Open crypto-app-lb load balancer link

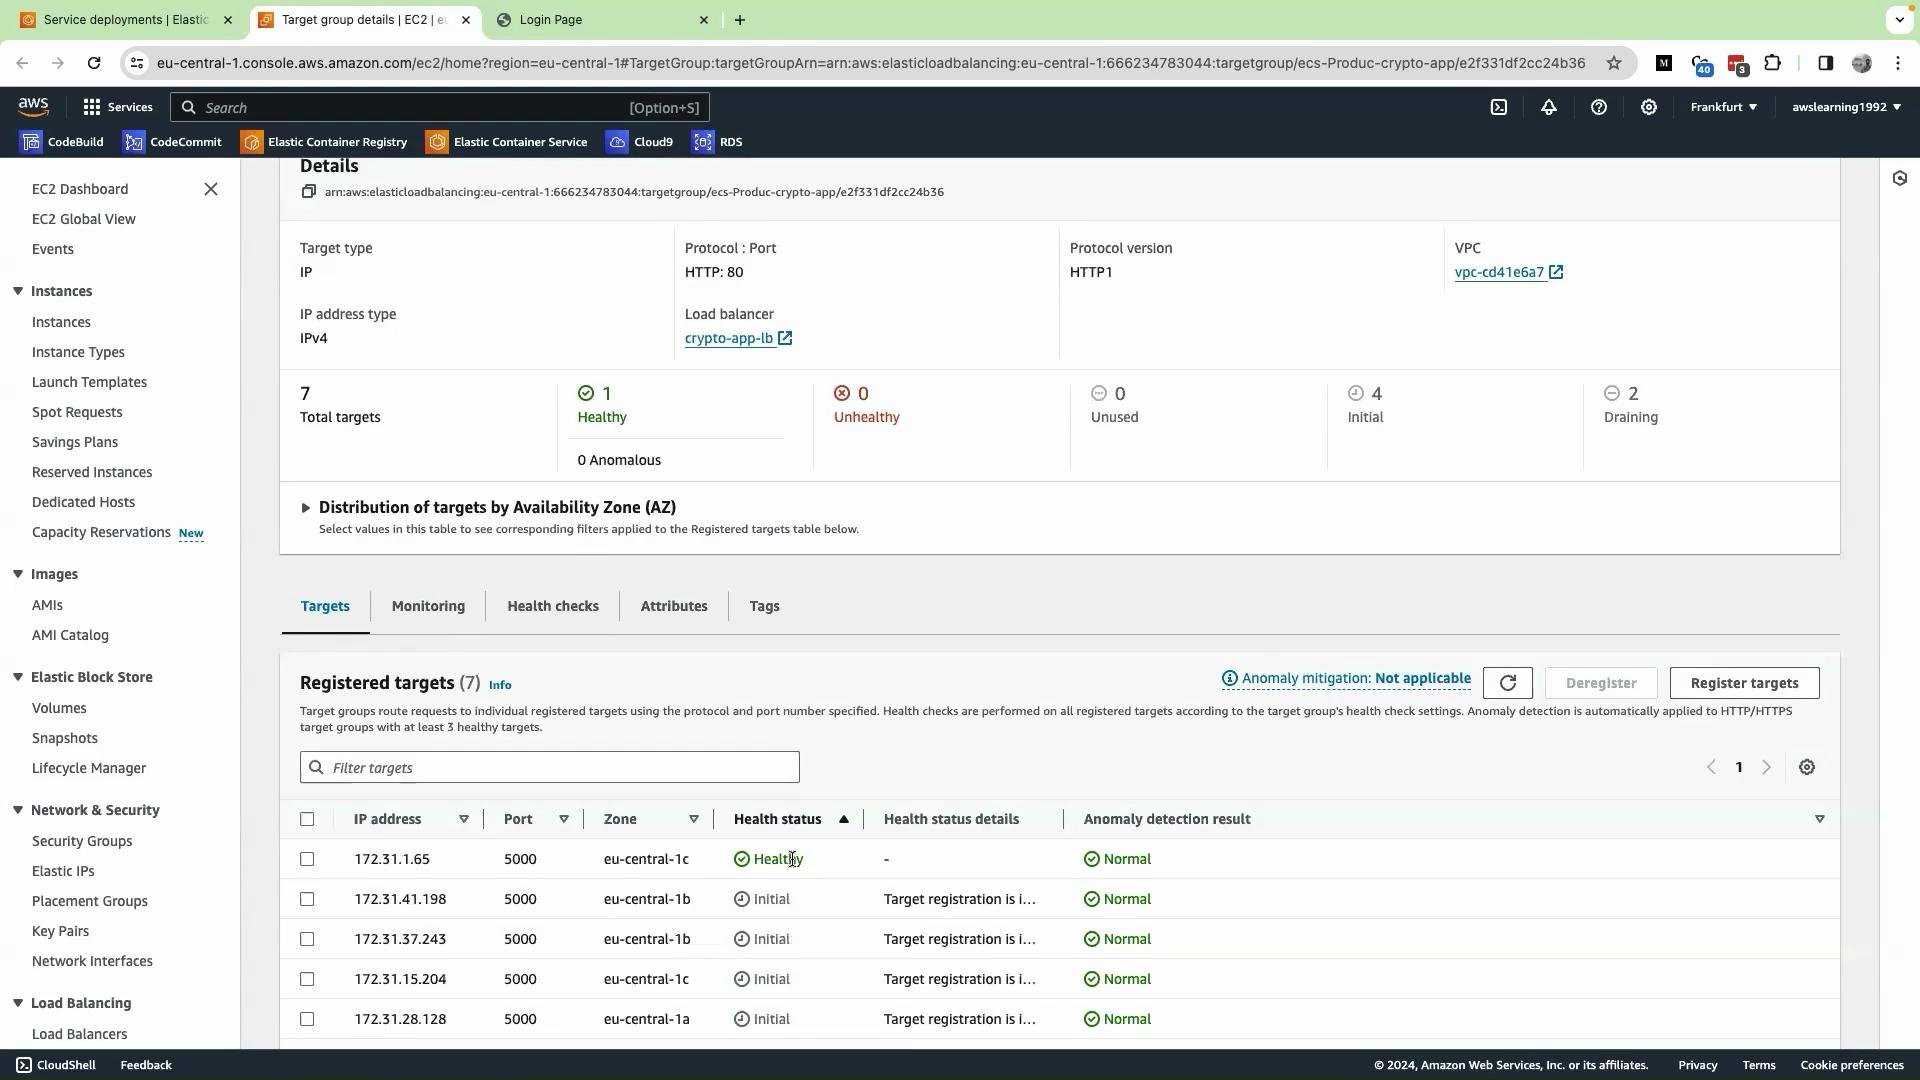tap(738, 338)
